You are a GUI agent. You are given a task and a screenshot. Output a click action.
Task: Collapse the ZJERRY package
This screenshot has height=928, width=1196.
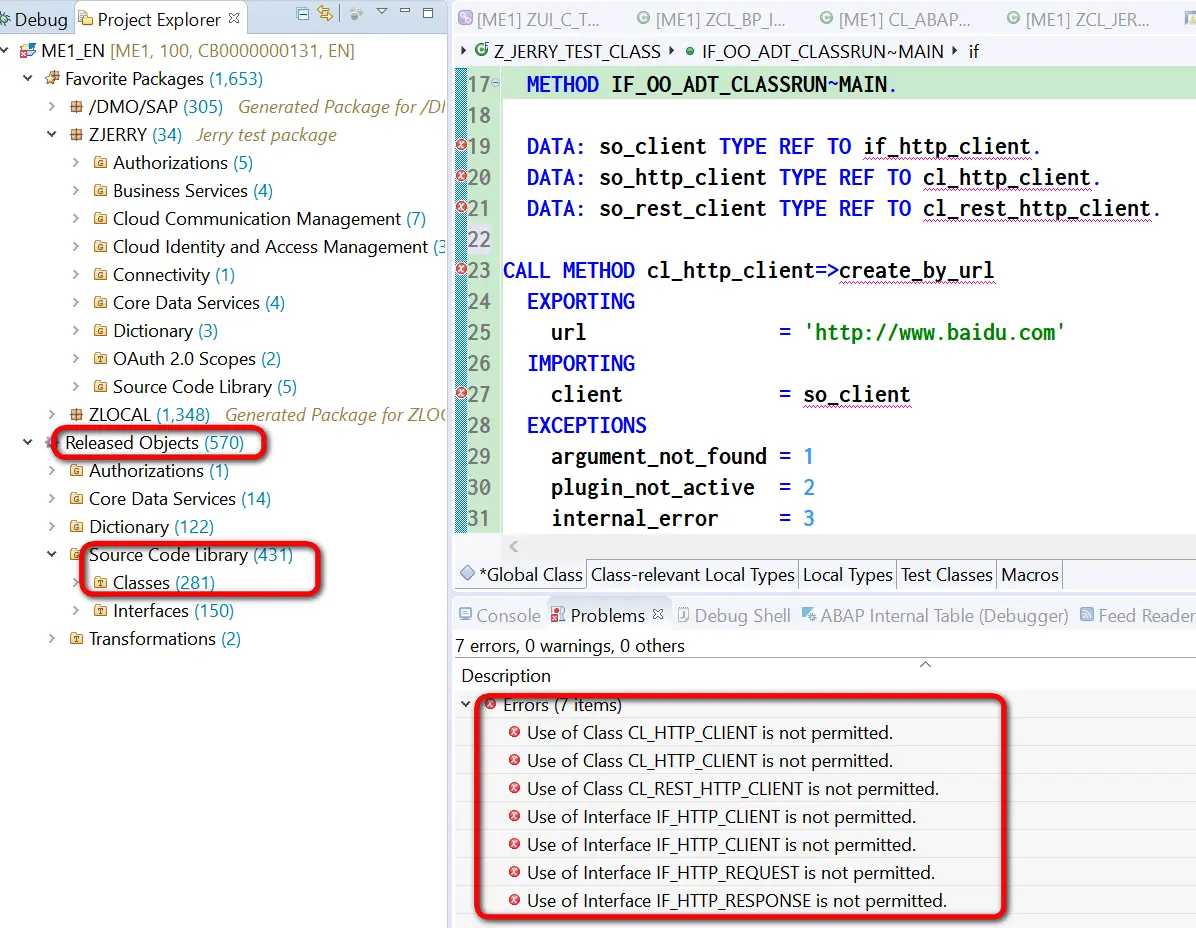coord(52,134)
